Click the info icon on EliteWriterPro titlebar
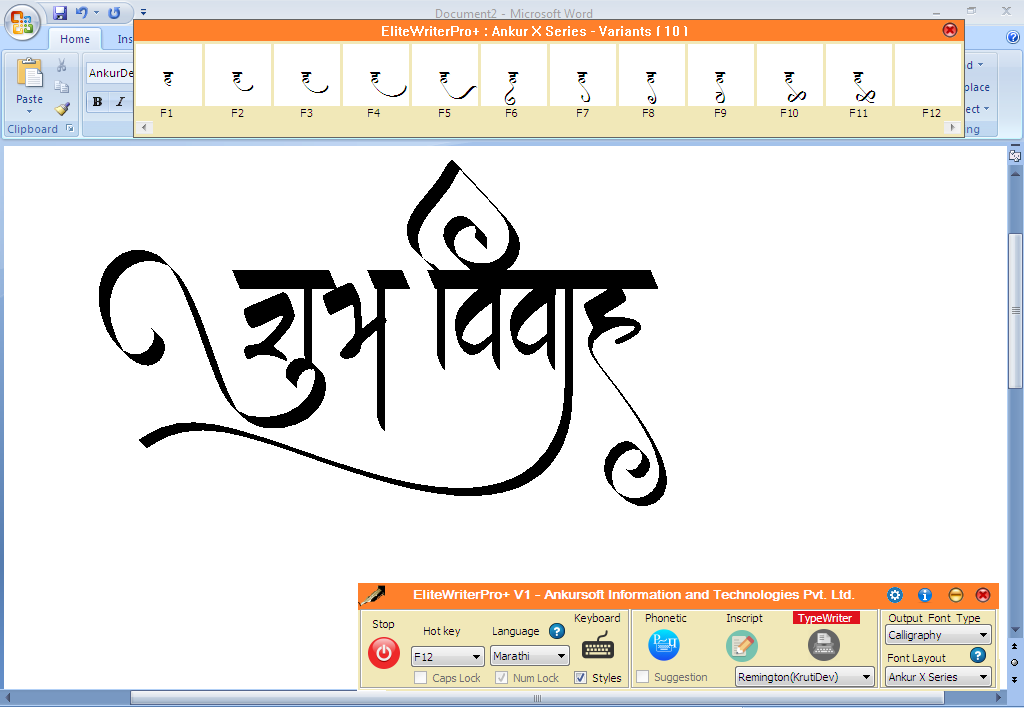 point(925,594)
